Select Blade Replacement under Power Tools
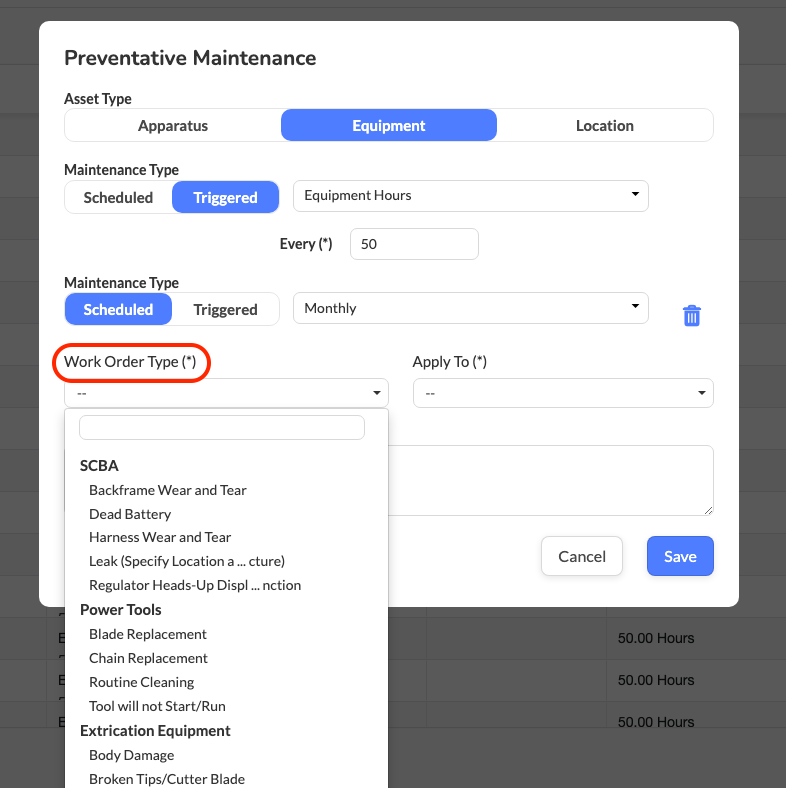 [148, 634]
